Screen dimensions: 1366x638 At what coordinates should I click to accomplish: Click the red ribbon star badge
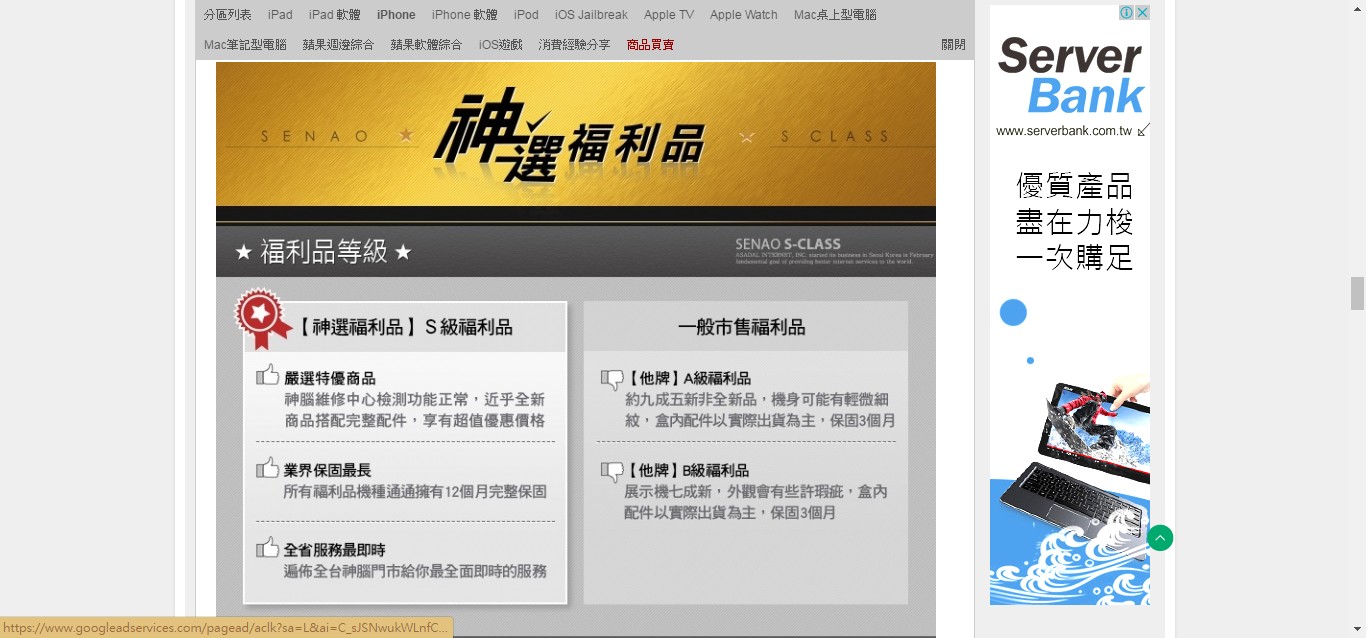pos(261,317)
